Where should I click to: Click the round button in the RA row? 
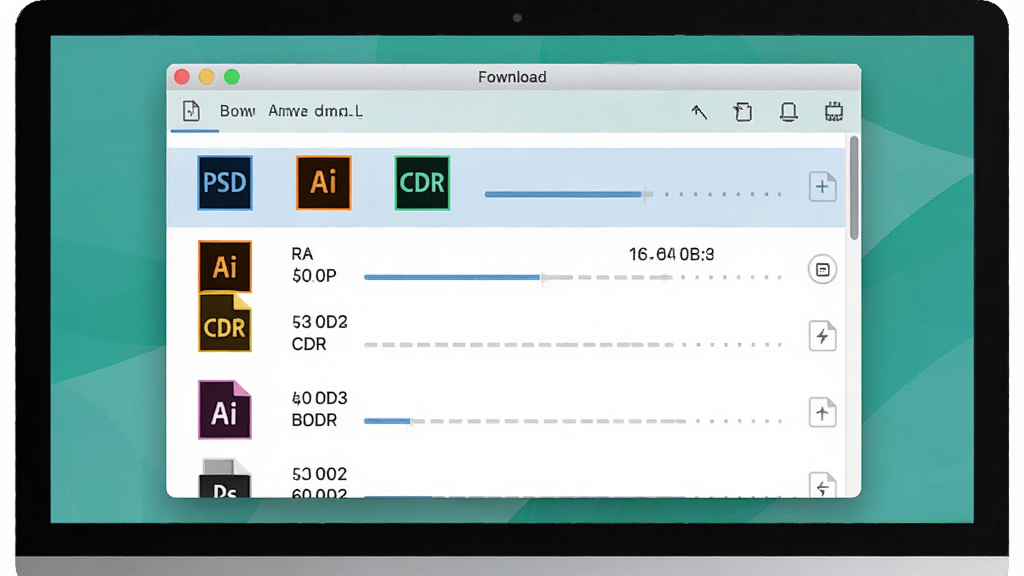pyautogui.click(x=822, y=270)
